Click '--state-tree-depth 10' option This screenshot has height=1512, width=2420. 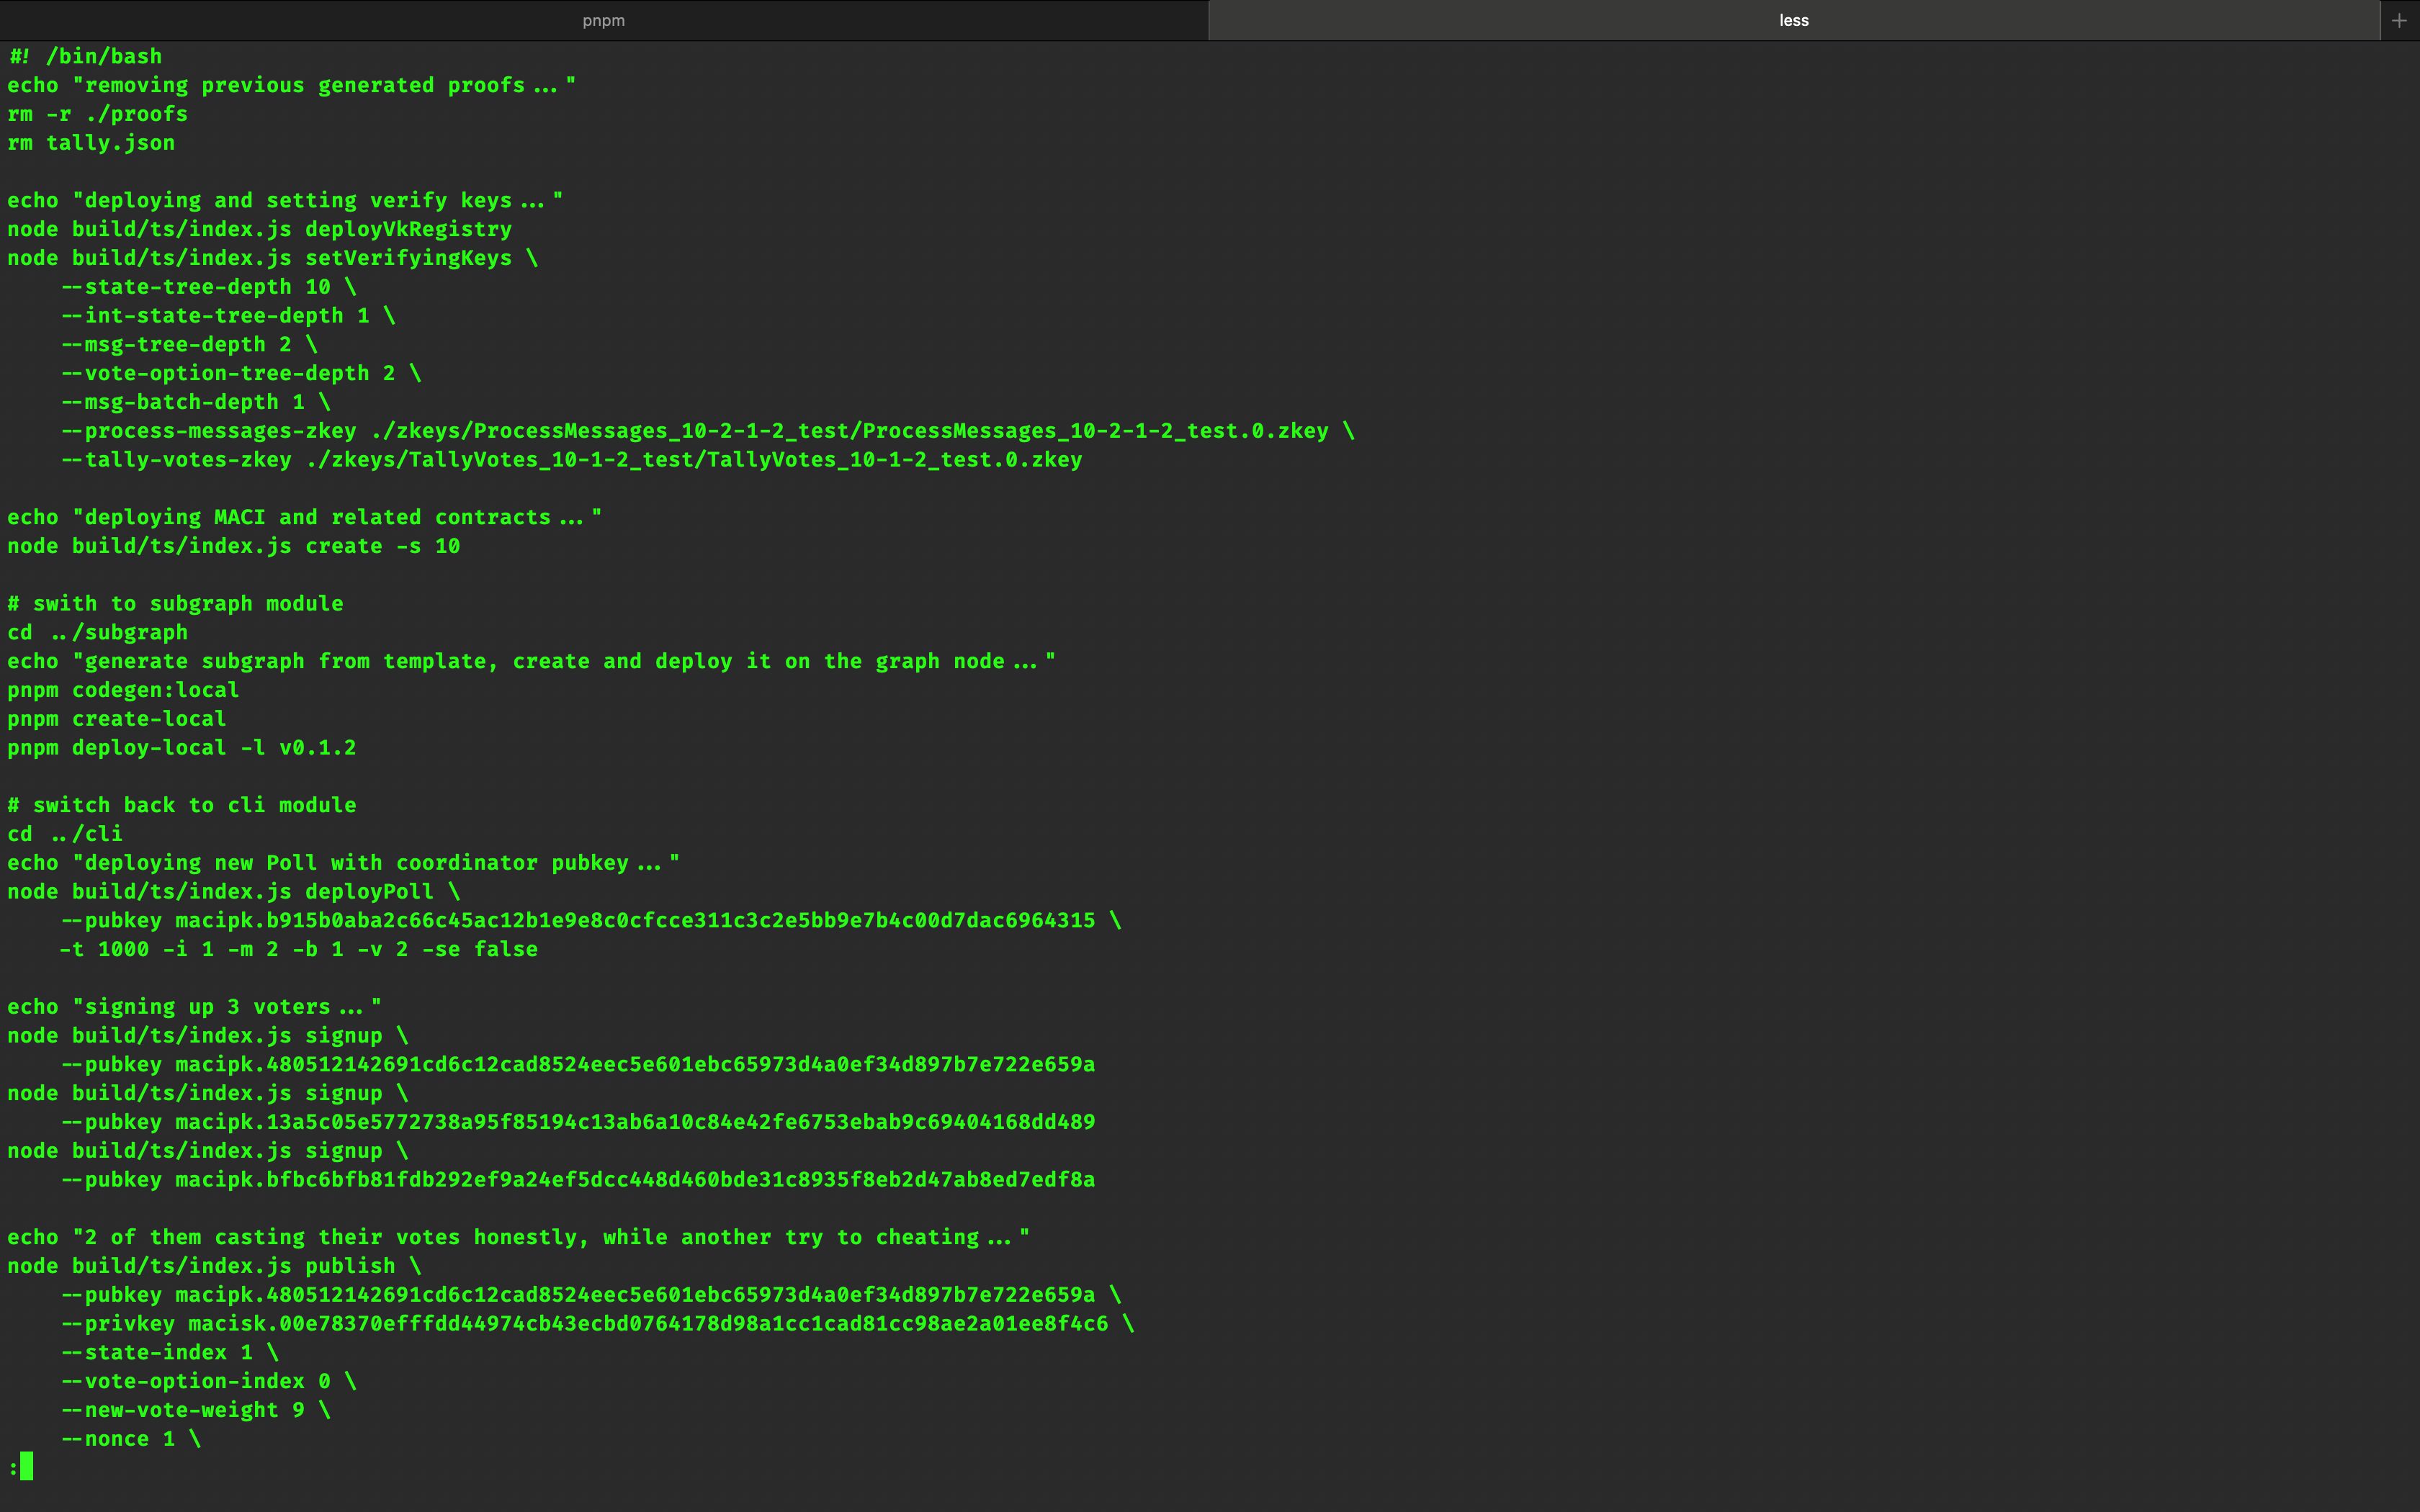click(209, 287)
